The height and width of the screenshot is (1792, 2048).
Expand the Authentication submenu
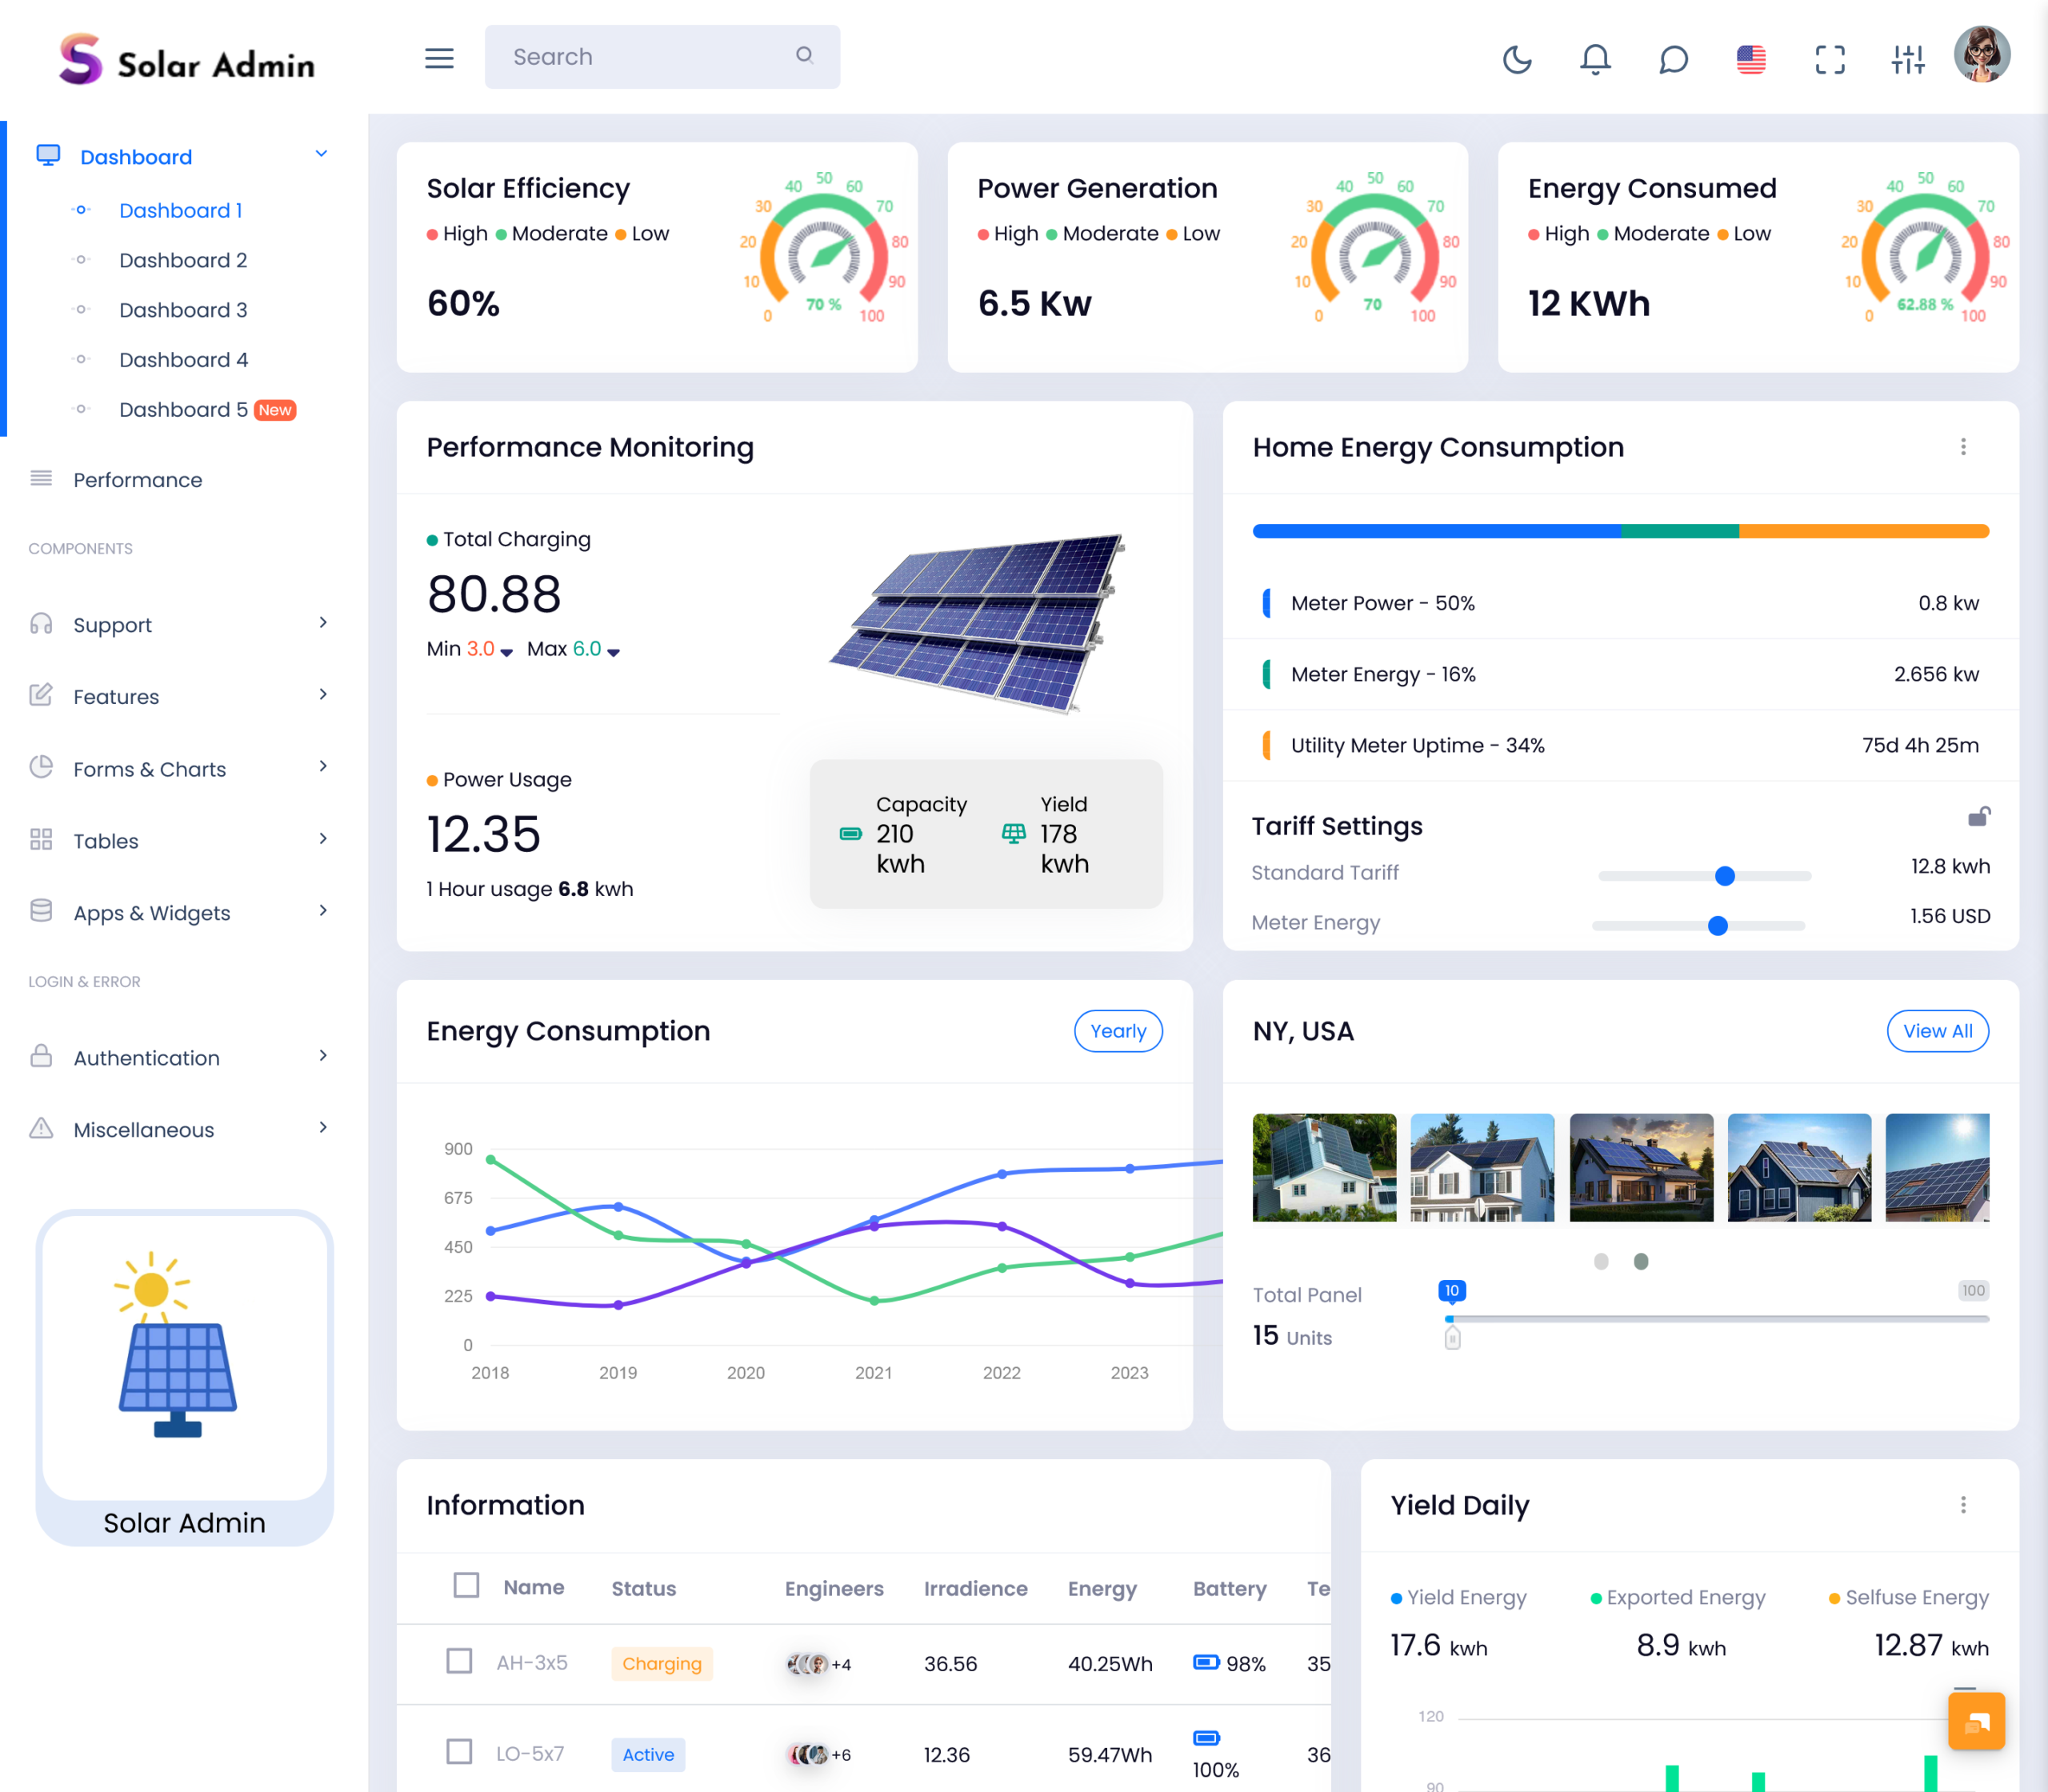coord(323,1056)
